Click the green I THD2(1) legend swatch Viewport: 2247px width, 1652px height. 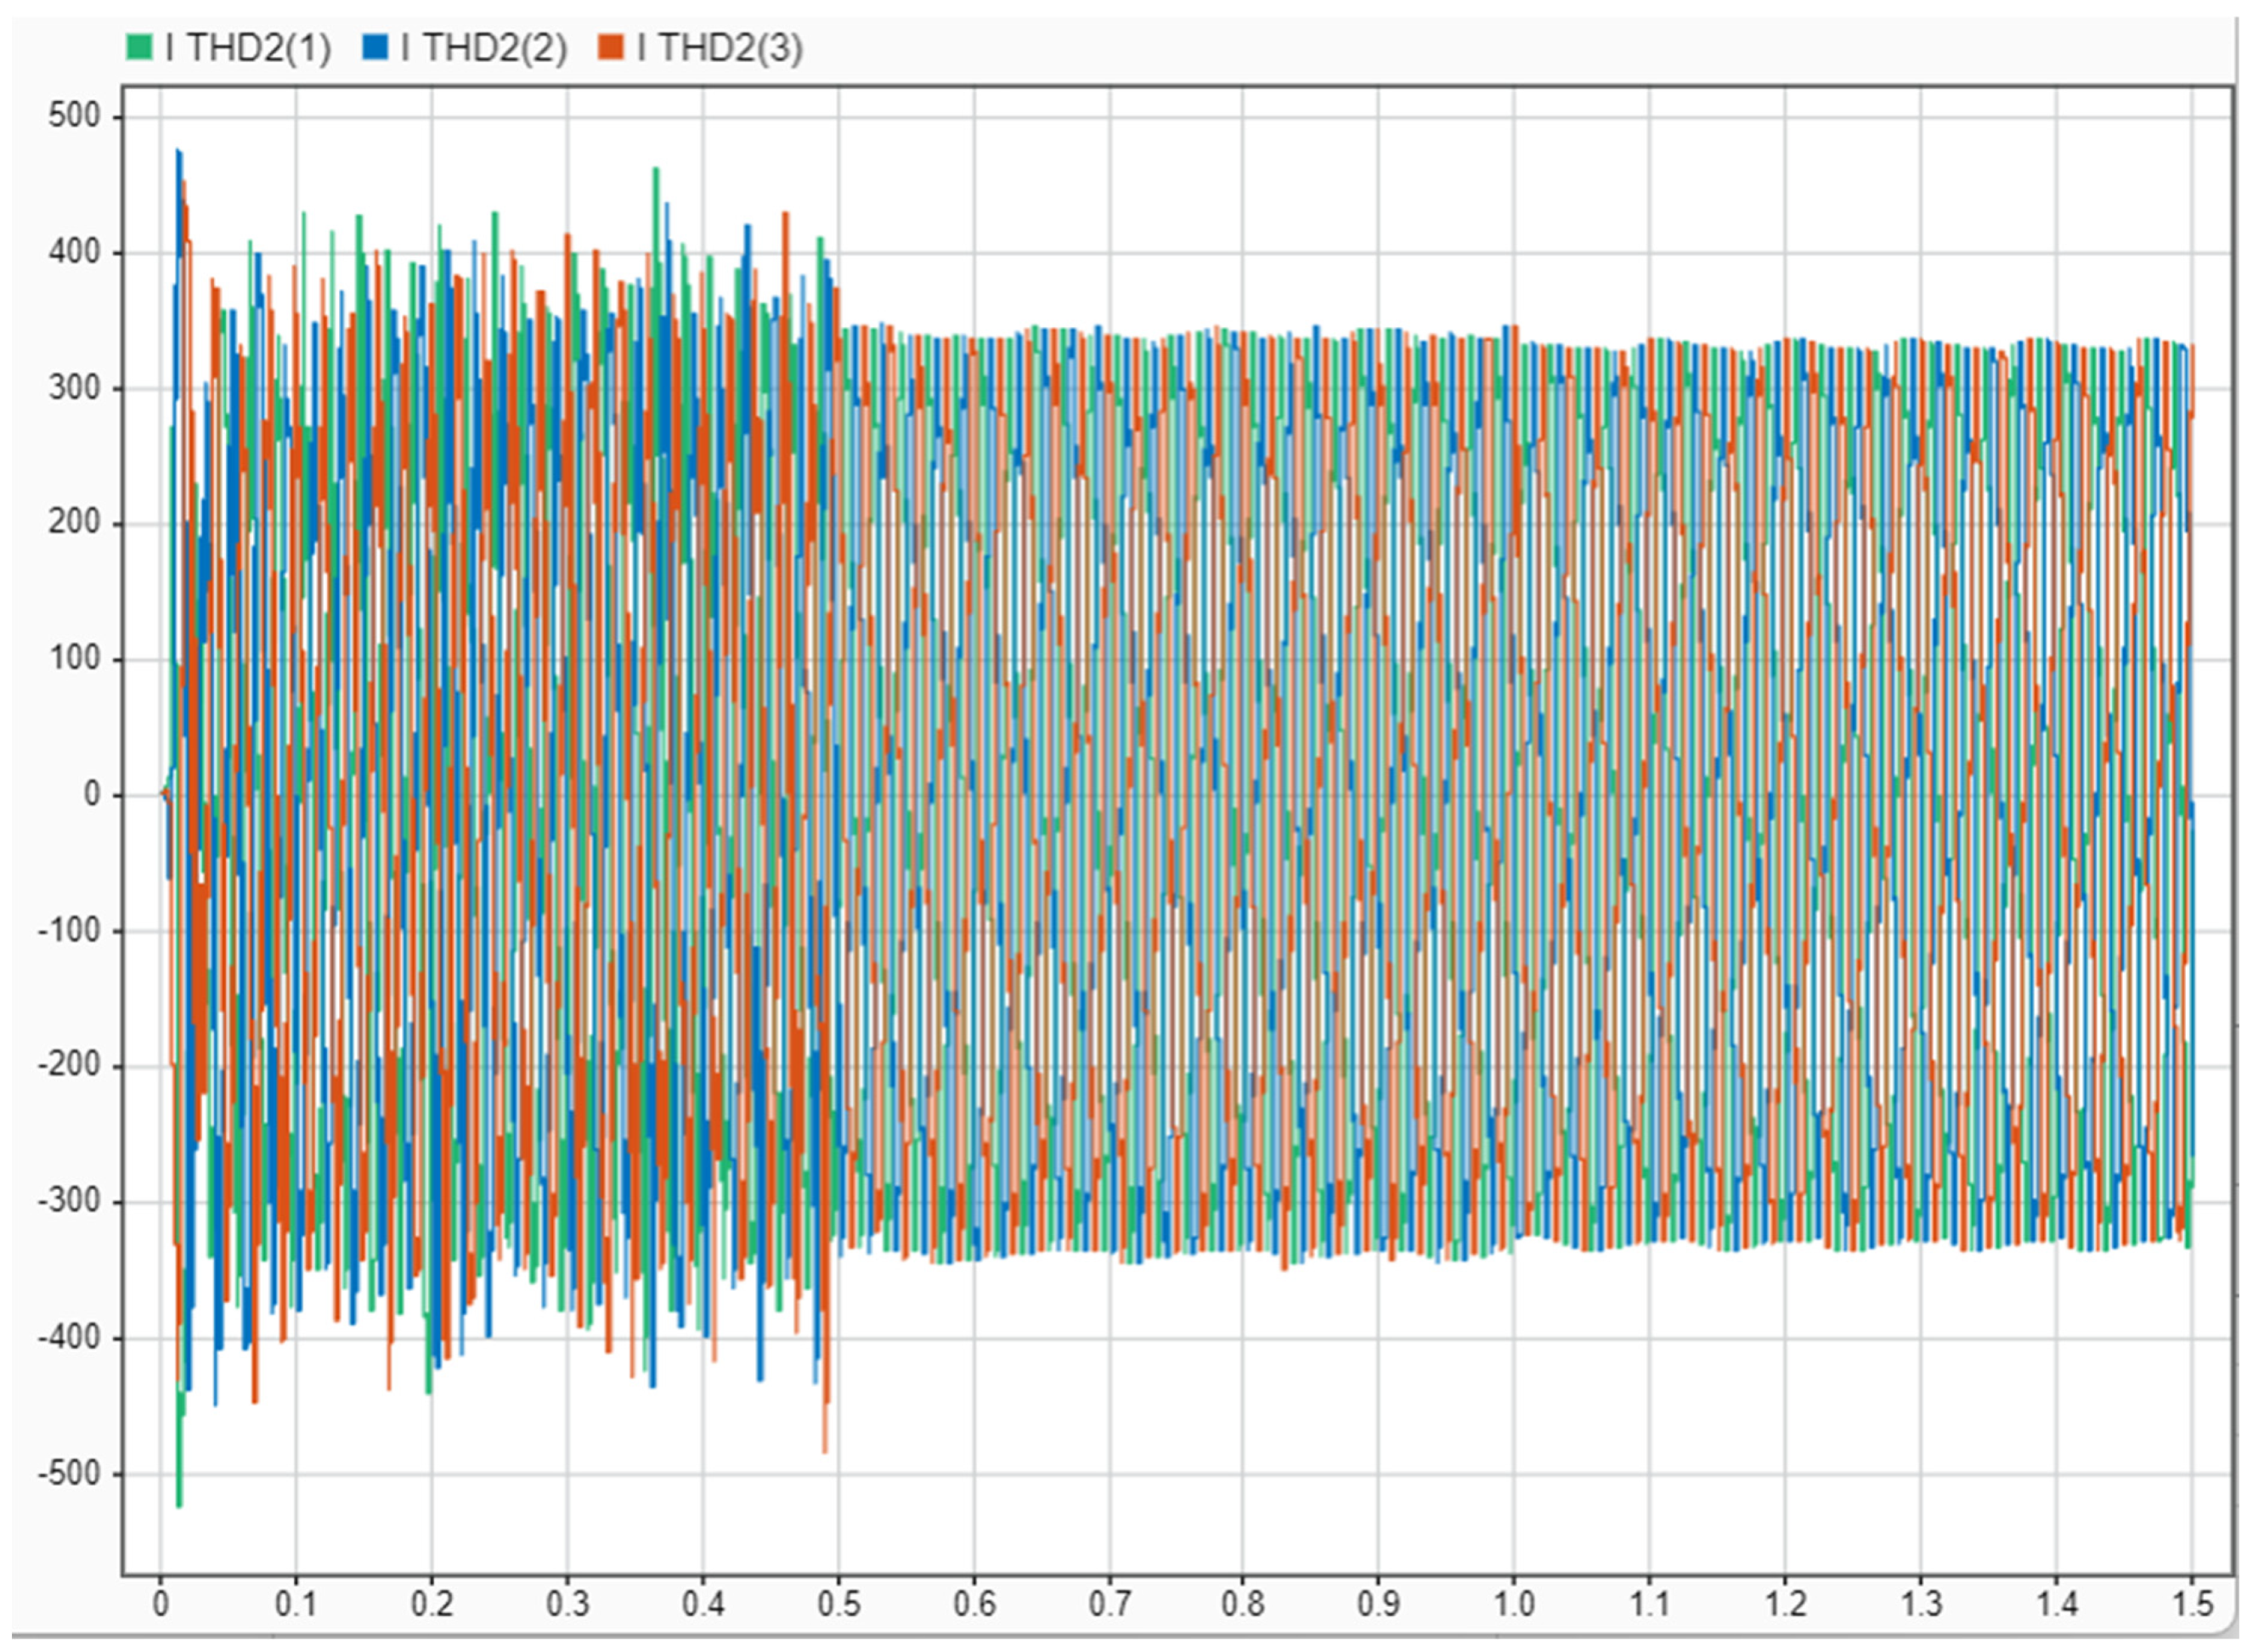coord(139,47)
